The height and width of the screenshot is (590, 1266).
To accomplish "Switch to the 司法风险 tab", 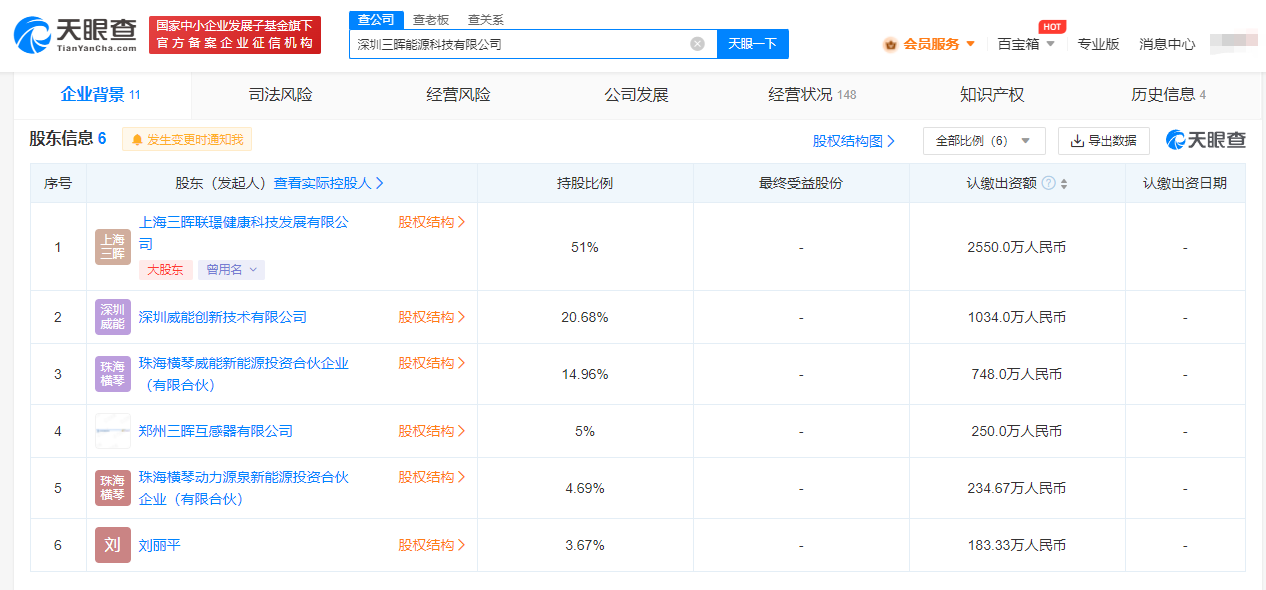I will click(x=281, y=95).
